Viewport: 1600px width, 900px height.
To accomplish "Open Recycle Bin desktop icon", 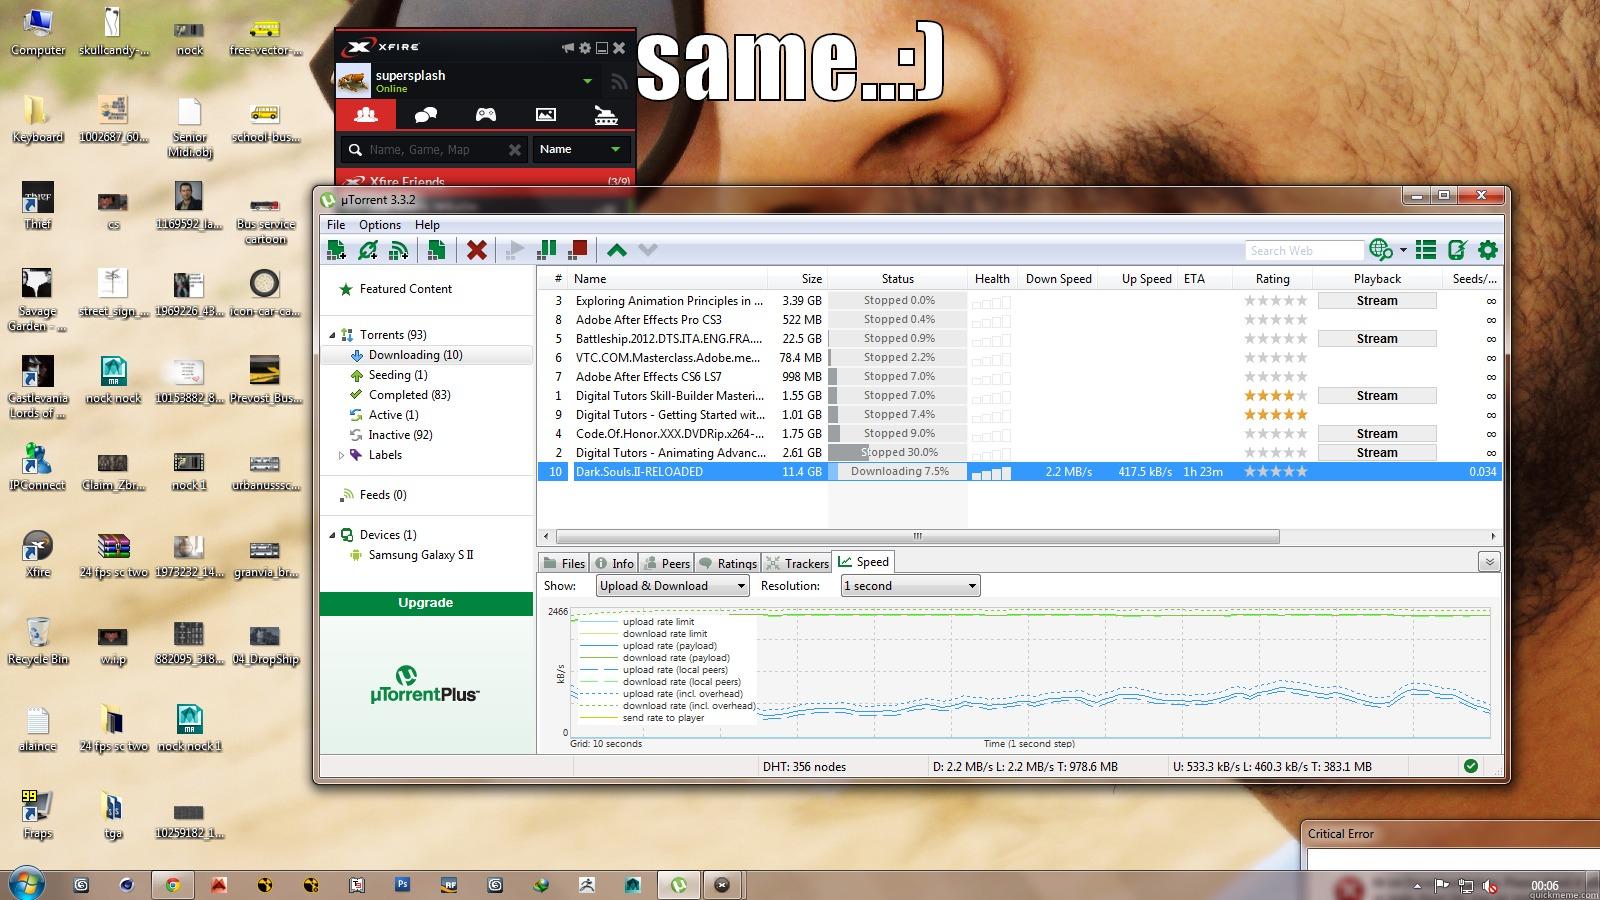I will (38, 640).
